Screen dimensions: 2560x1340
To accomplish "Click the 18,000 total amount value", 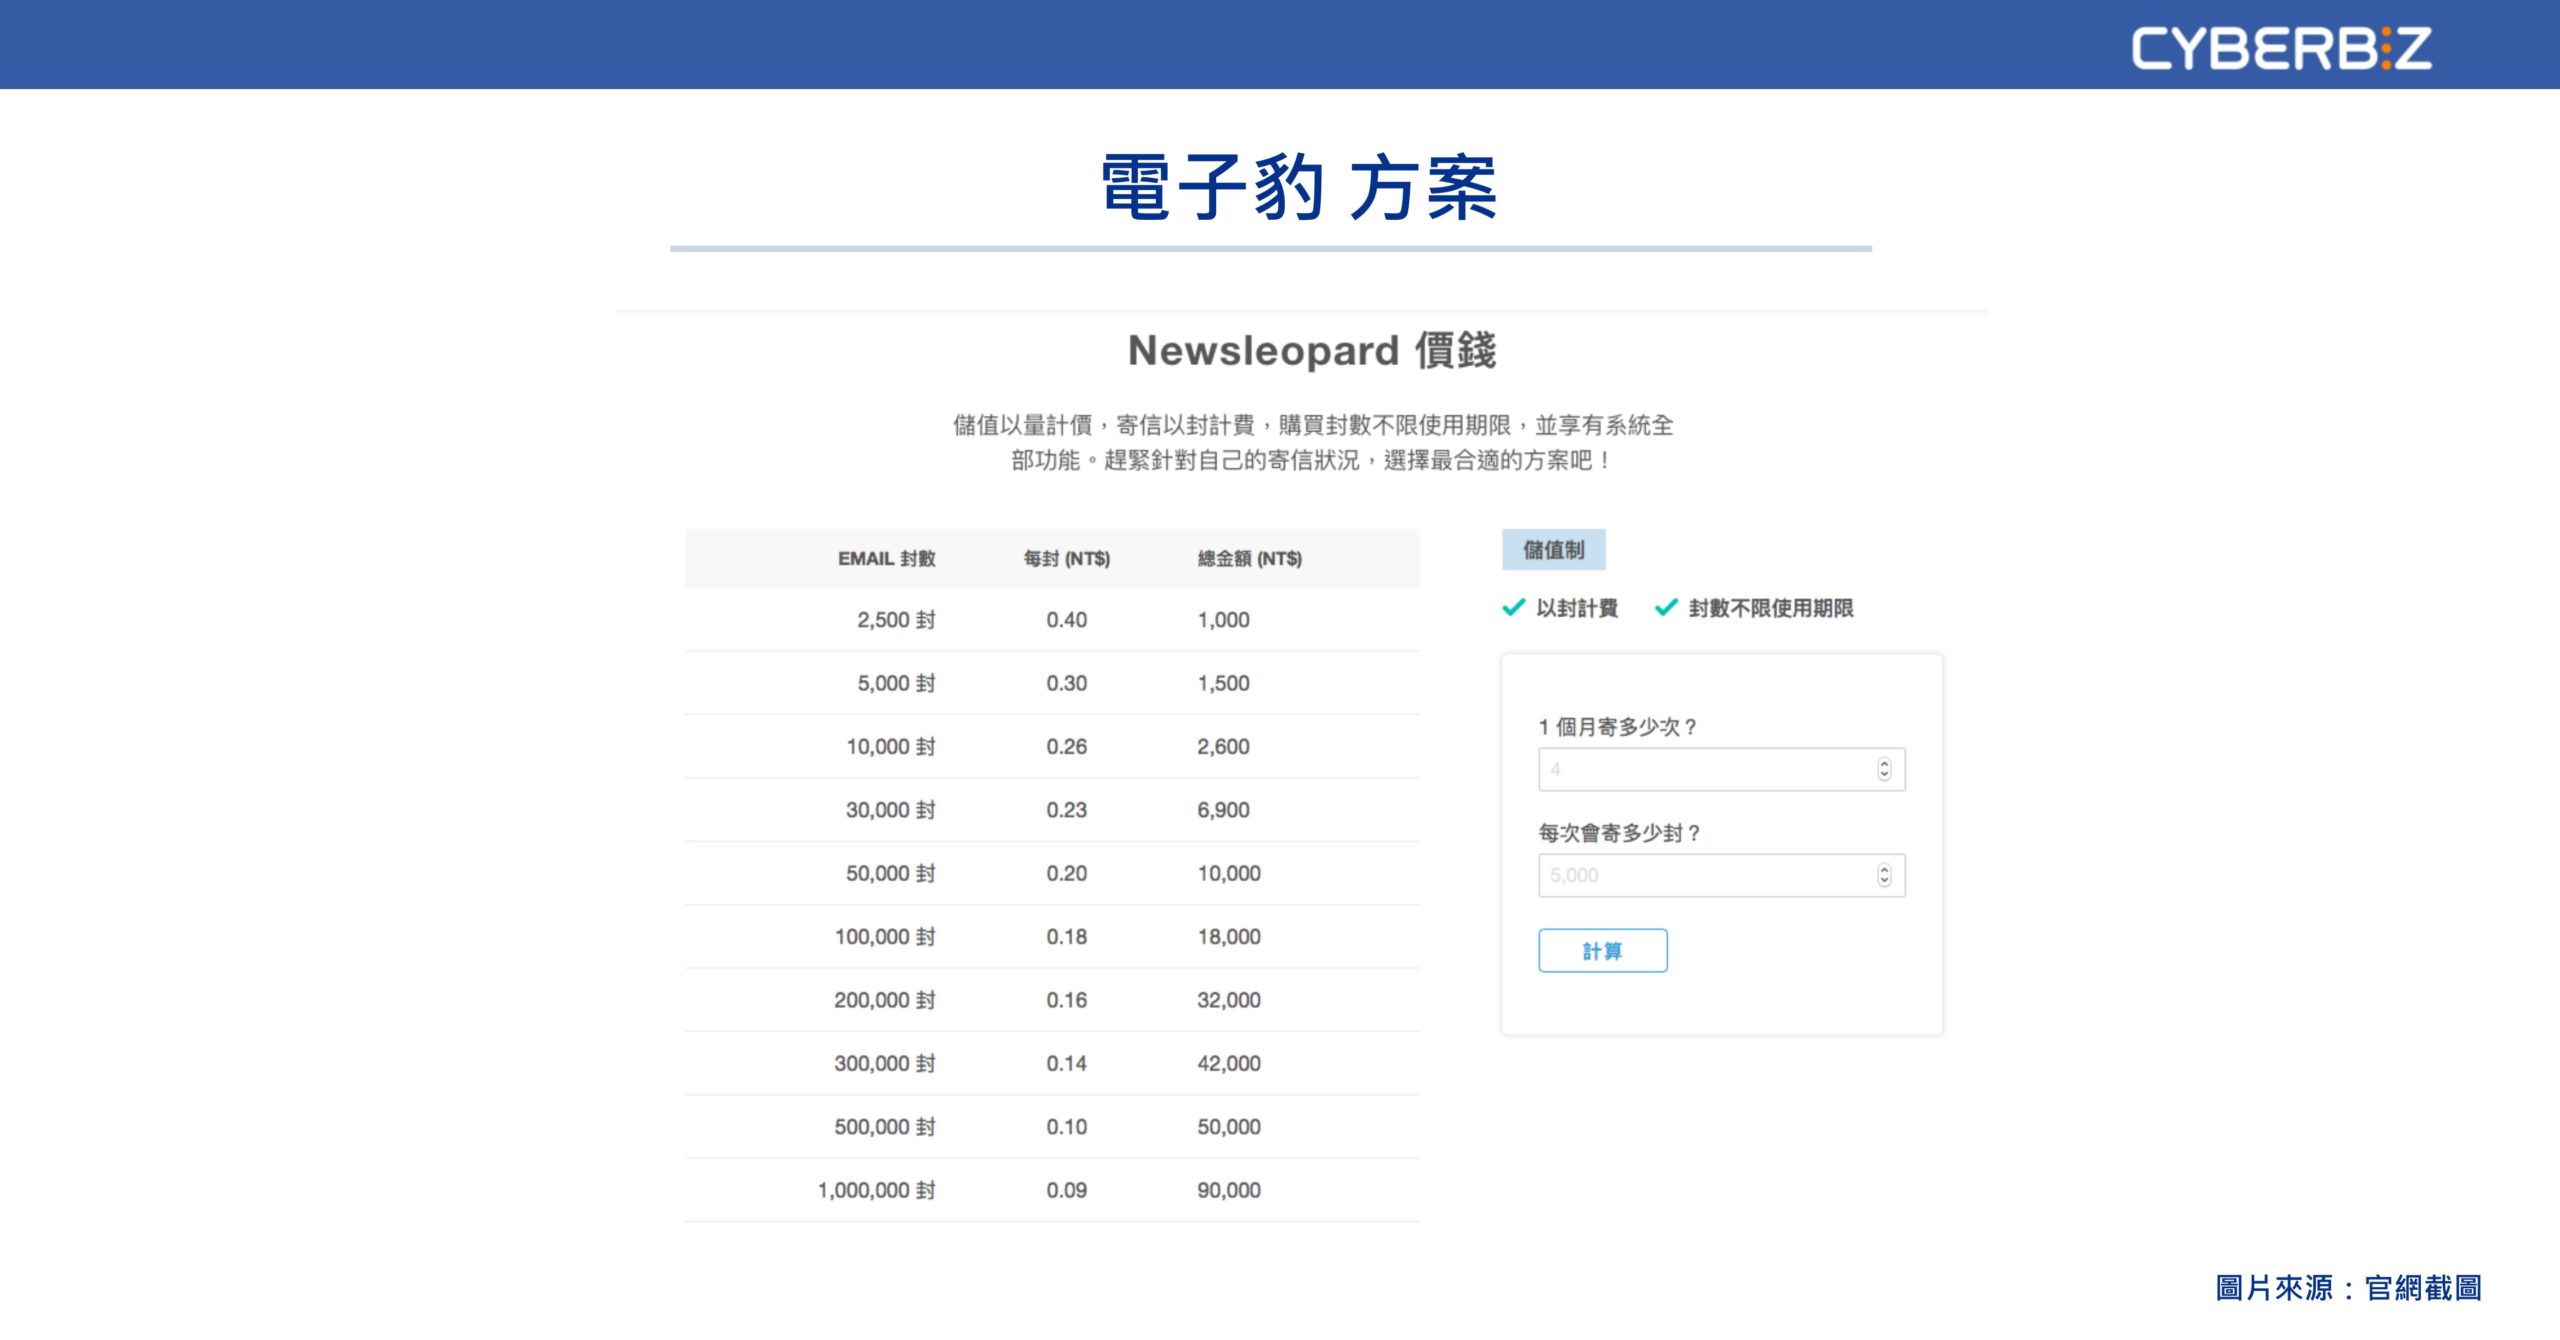I will point(1229,936).
